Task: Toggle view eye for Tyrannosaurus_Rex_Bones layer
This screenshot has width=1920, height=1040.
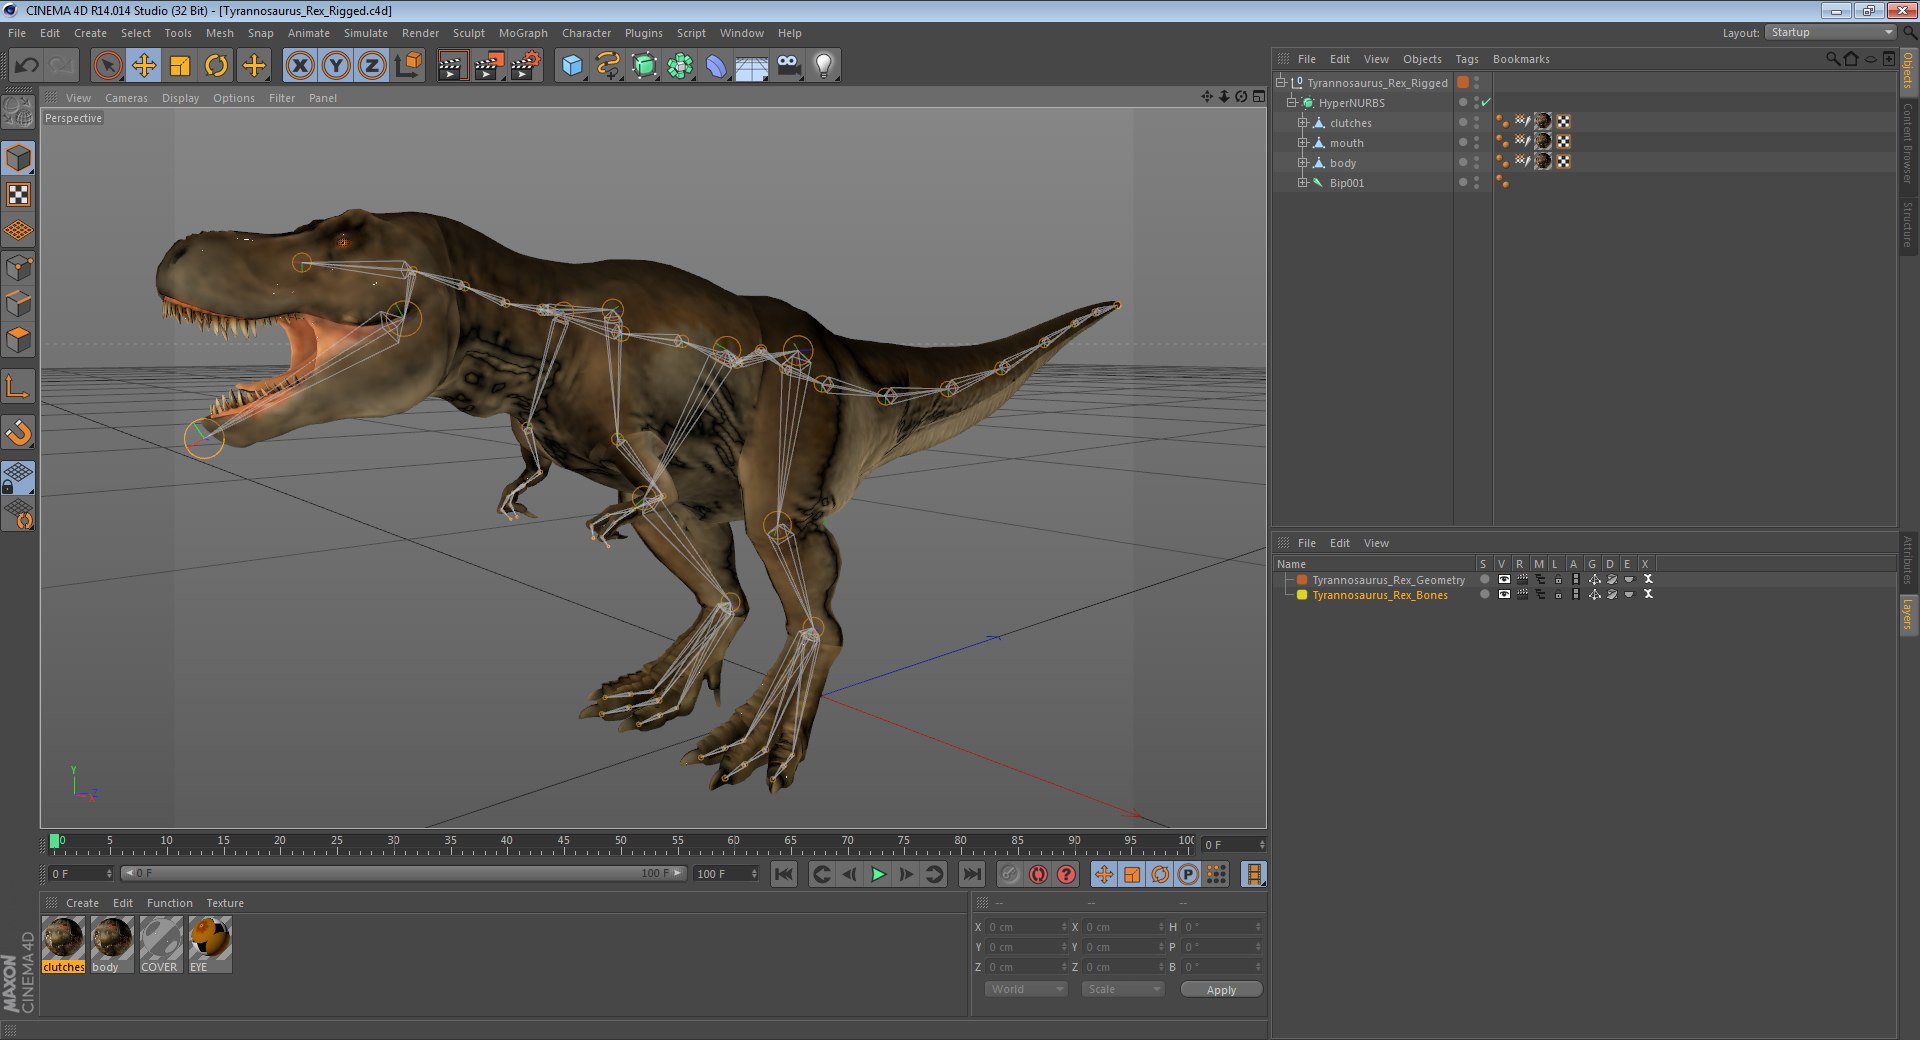Action: (x=1504, y=594)
